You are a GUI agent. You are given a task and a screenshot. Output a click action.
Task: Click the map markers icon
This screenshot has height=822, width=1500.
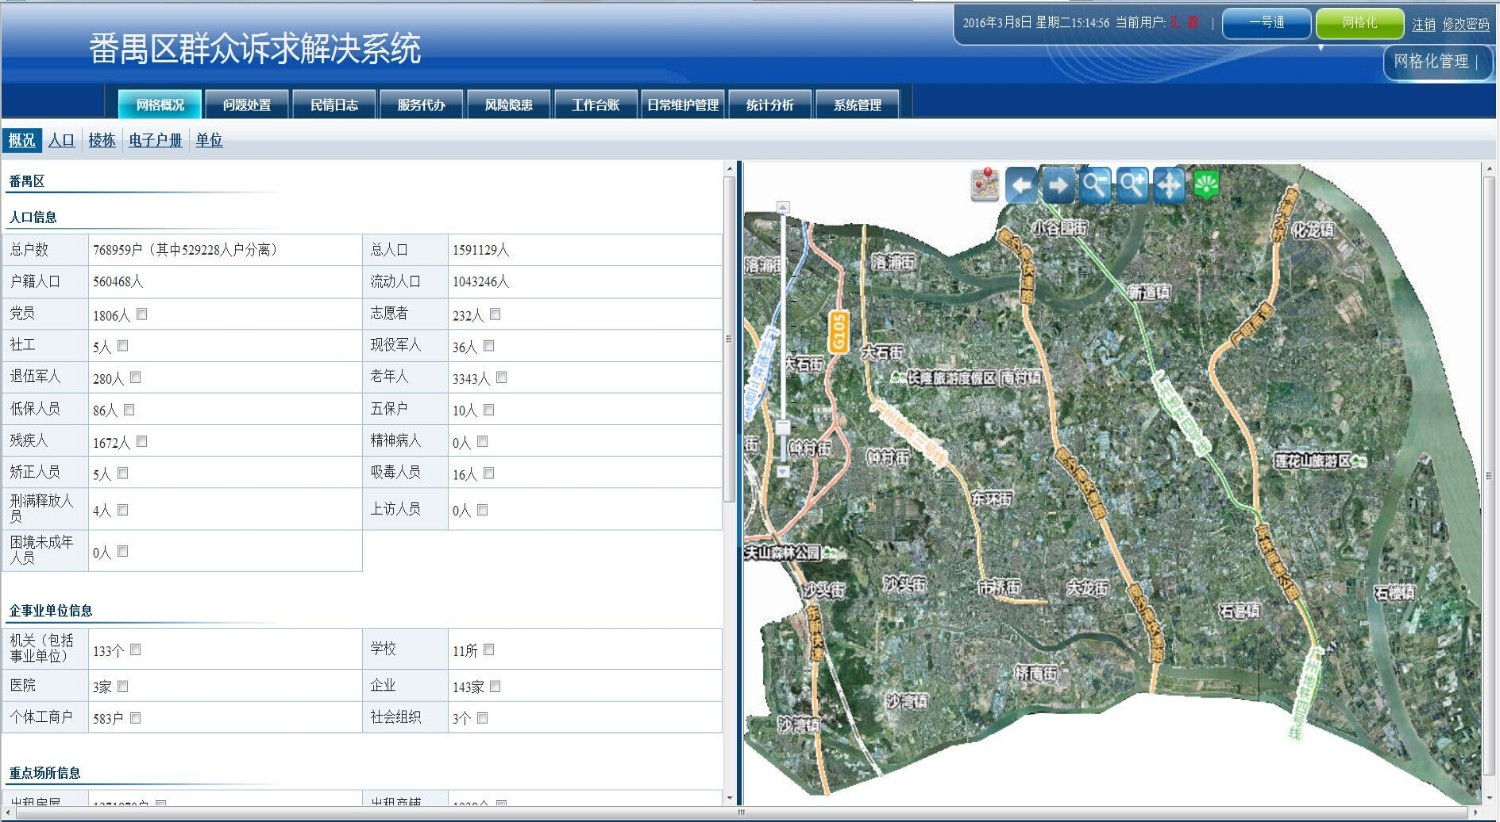click(985, 185)
